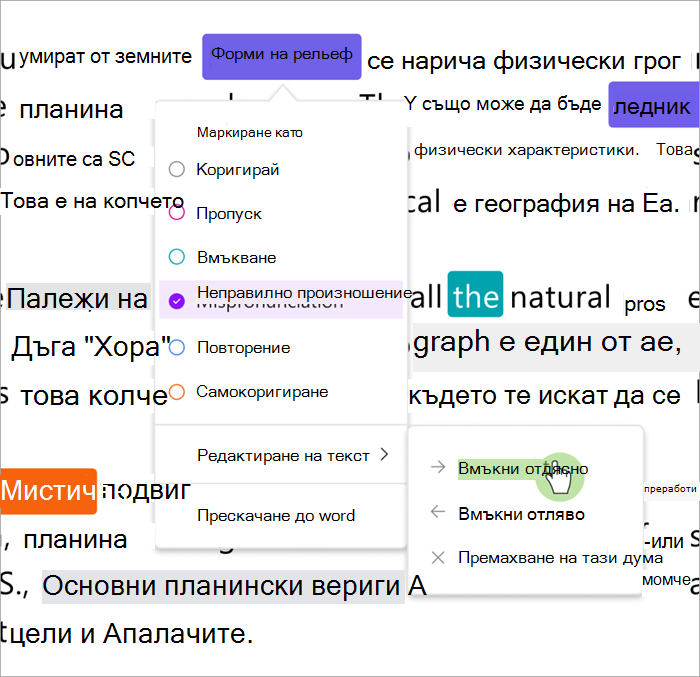Click the word Палежи in the passage
This screenshot has height=677, width=700.
59,298
